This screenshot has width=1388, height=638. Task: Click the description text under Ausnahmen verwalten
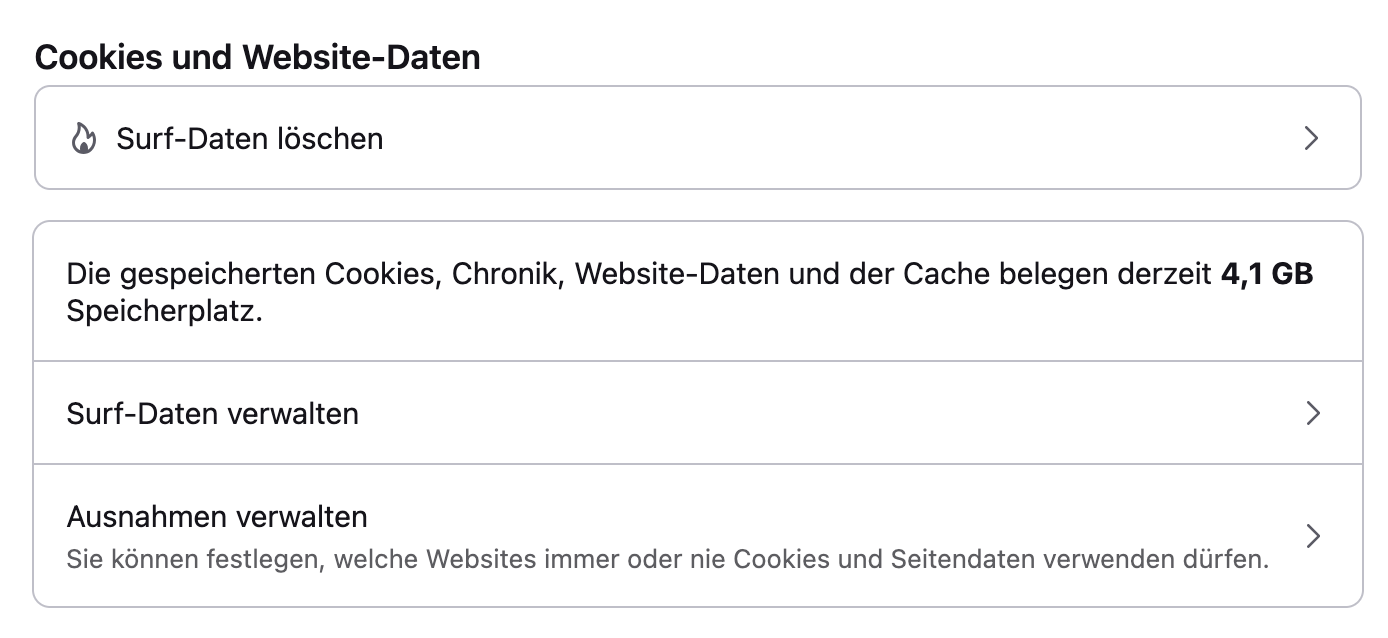pyautogui.click(x=667, y=559)
